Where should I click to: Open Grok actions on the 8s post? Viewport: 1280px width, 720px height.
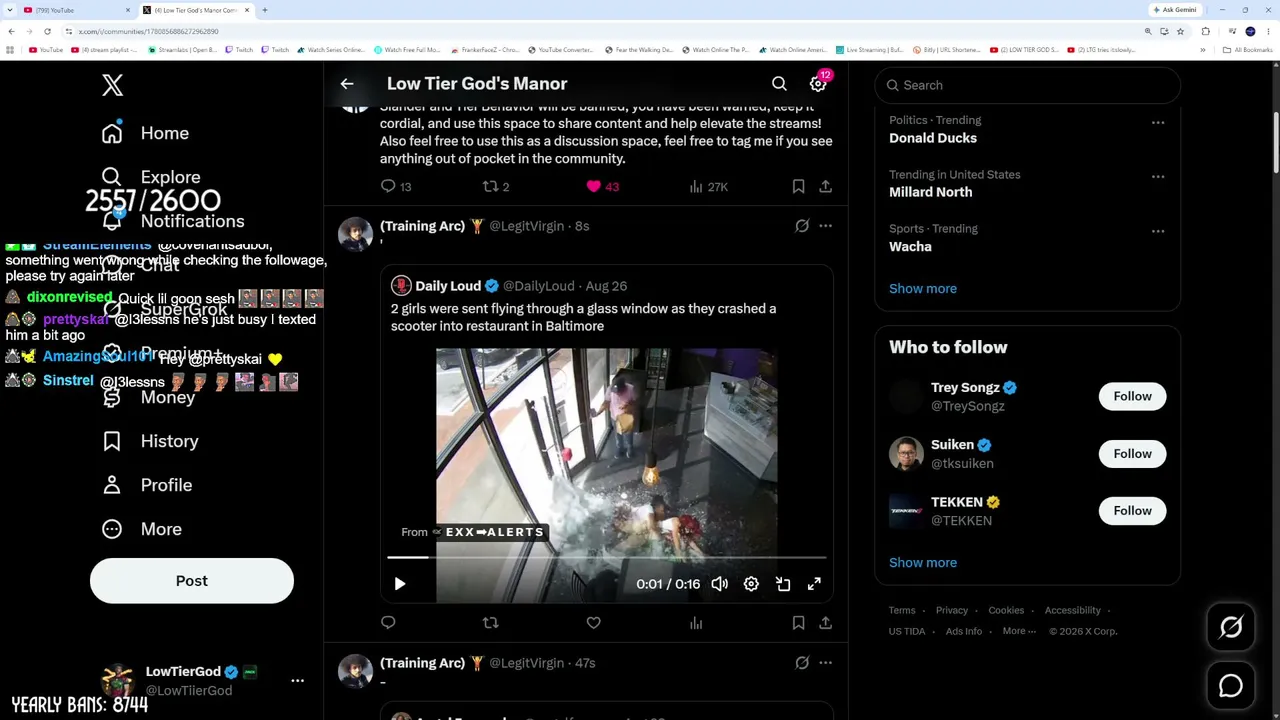click(x=802, y=226)
